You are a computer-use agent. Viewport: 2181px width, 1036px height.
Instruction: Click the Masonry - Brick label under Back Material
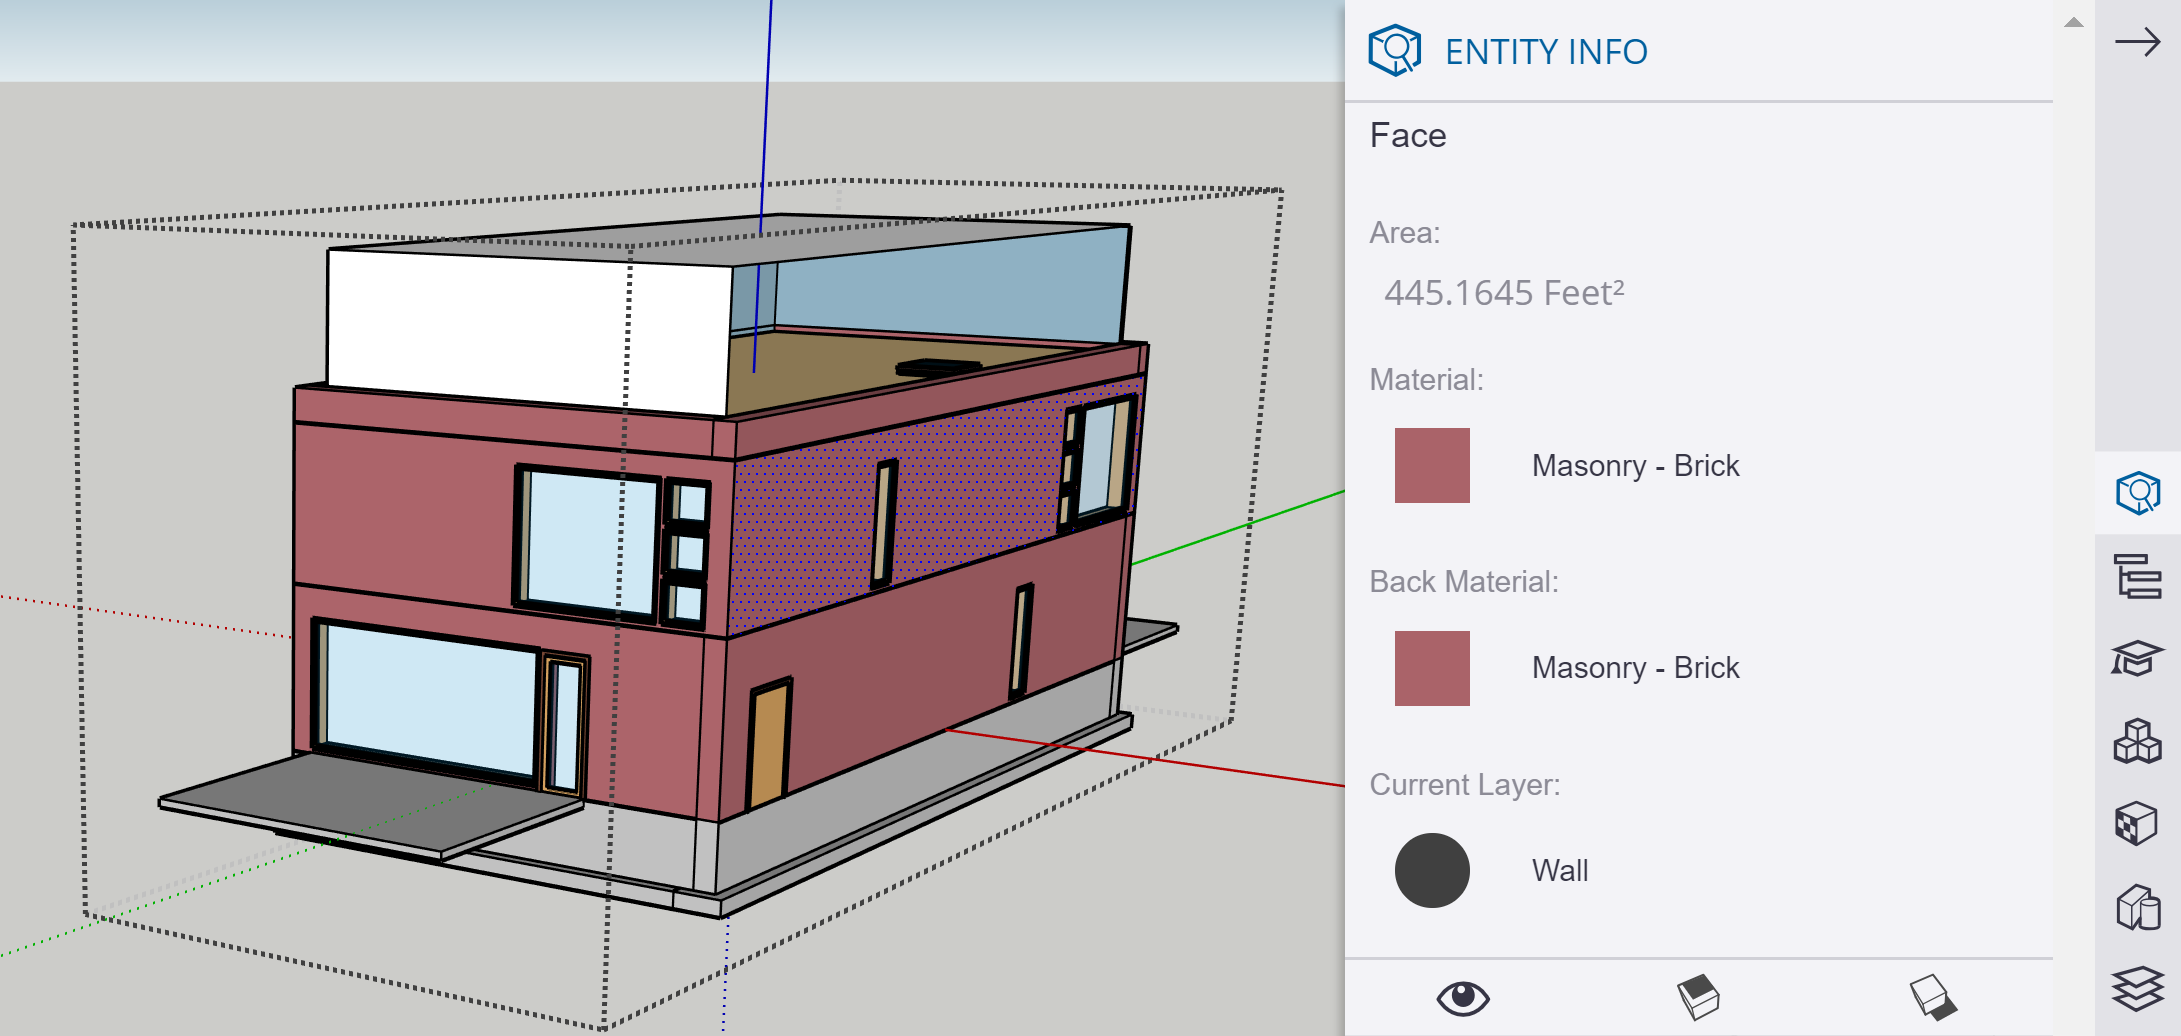(1635, 668)
